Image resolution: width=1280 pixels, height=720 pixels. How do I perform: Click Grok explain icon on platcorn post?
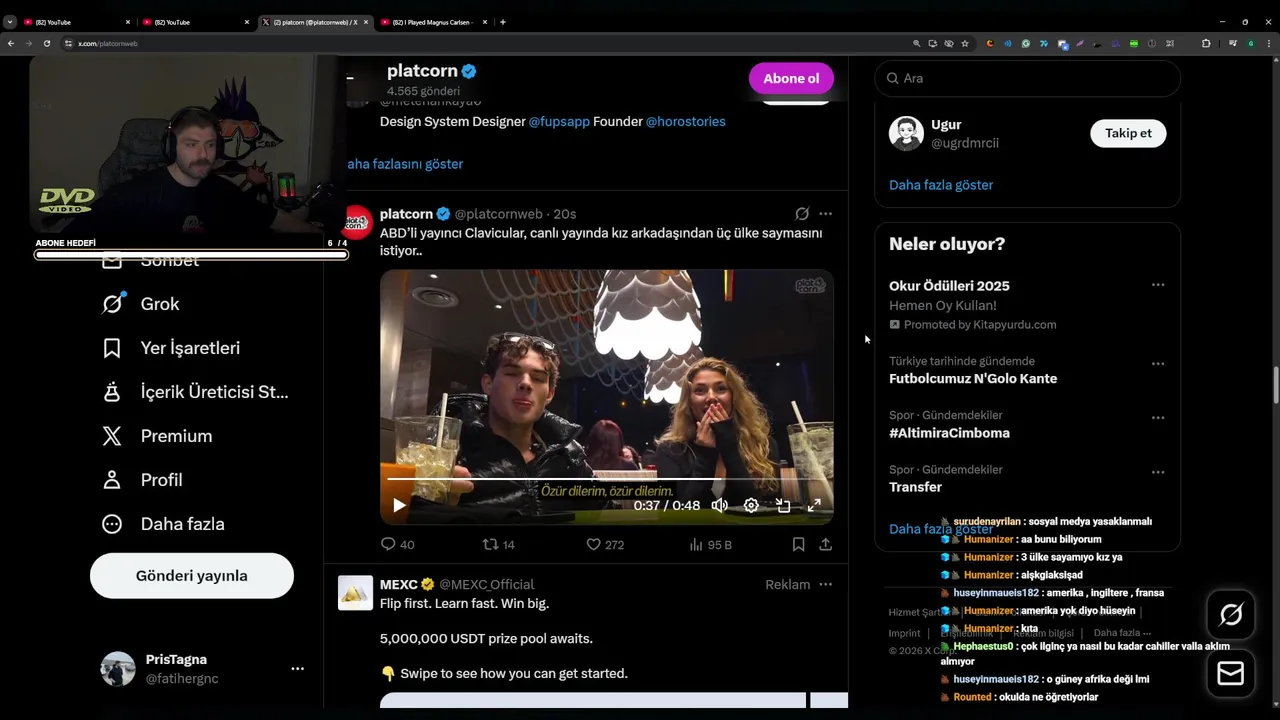point(802,214)
